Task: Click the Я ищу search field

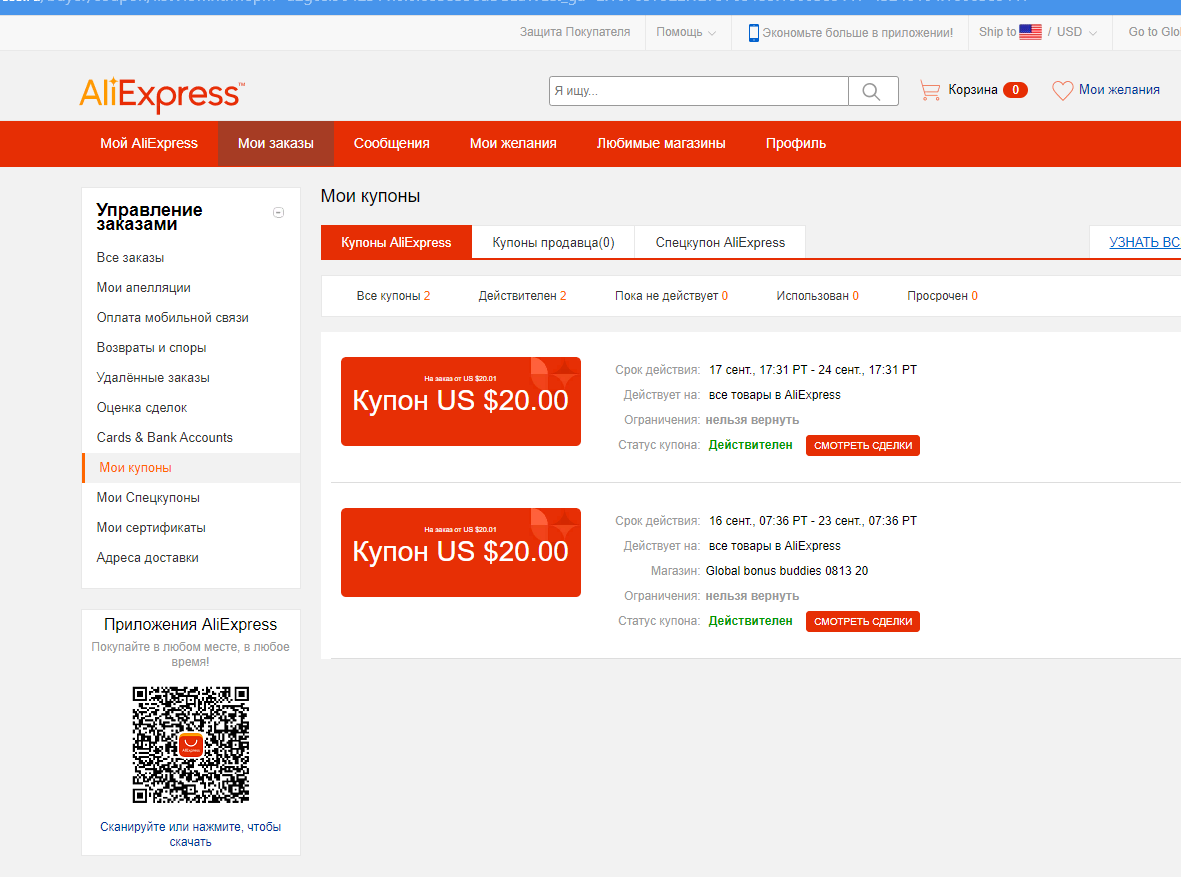Action: click(699, 90)
